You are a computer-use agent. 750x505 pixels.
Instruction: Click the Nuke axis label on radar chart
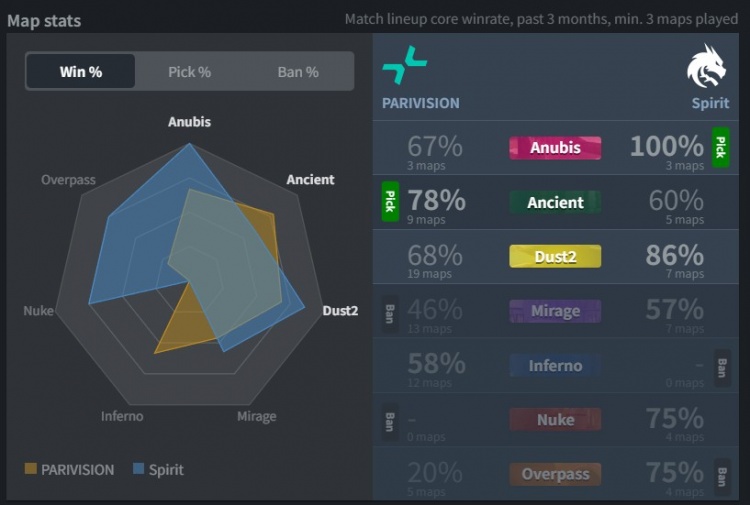pyautogui.click(x=38, y=311)
